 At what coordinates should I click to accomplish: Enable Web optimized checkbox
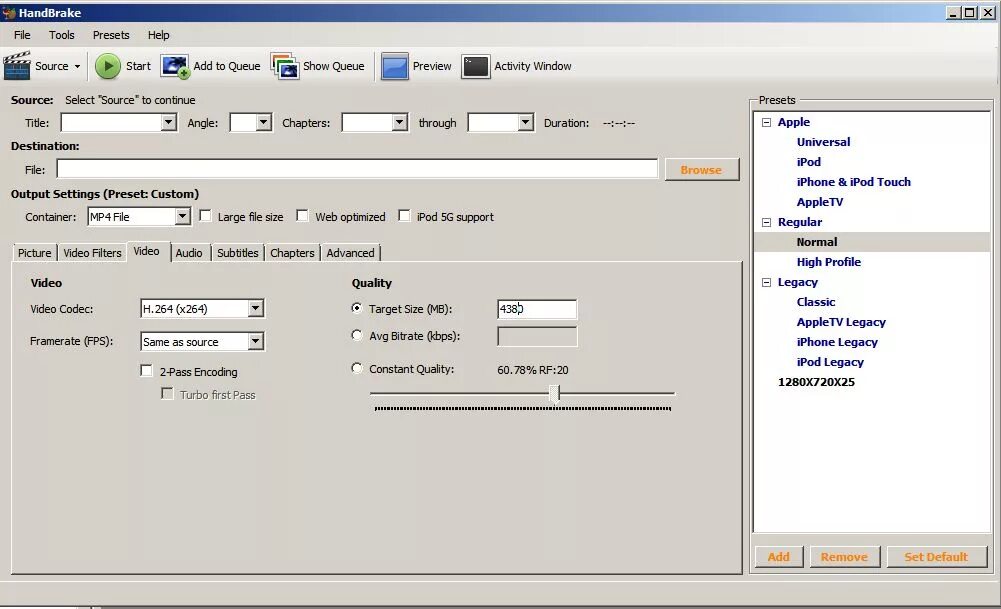click(303, 216)
